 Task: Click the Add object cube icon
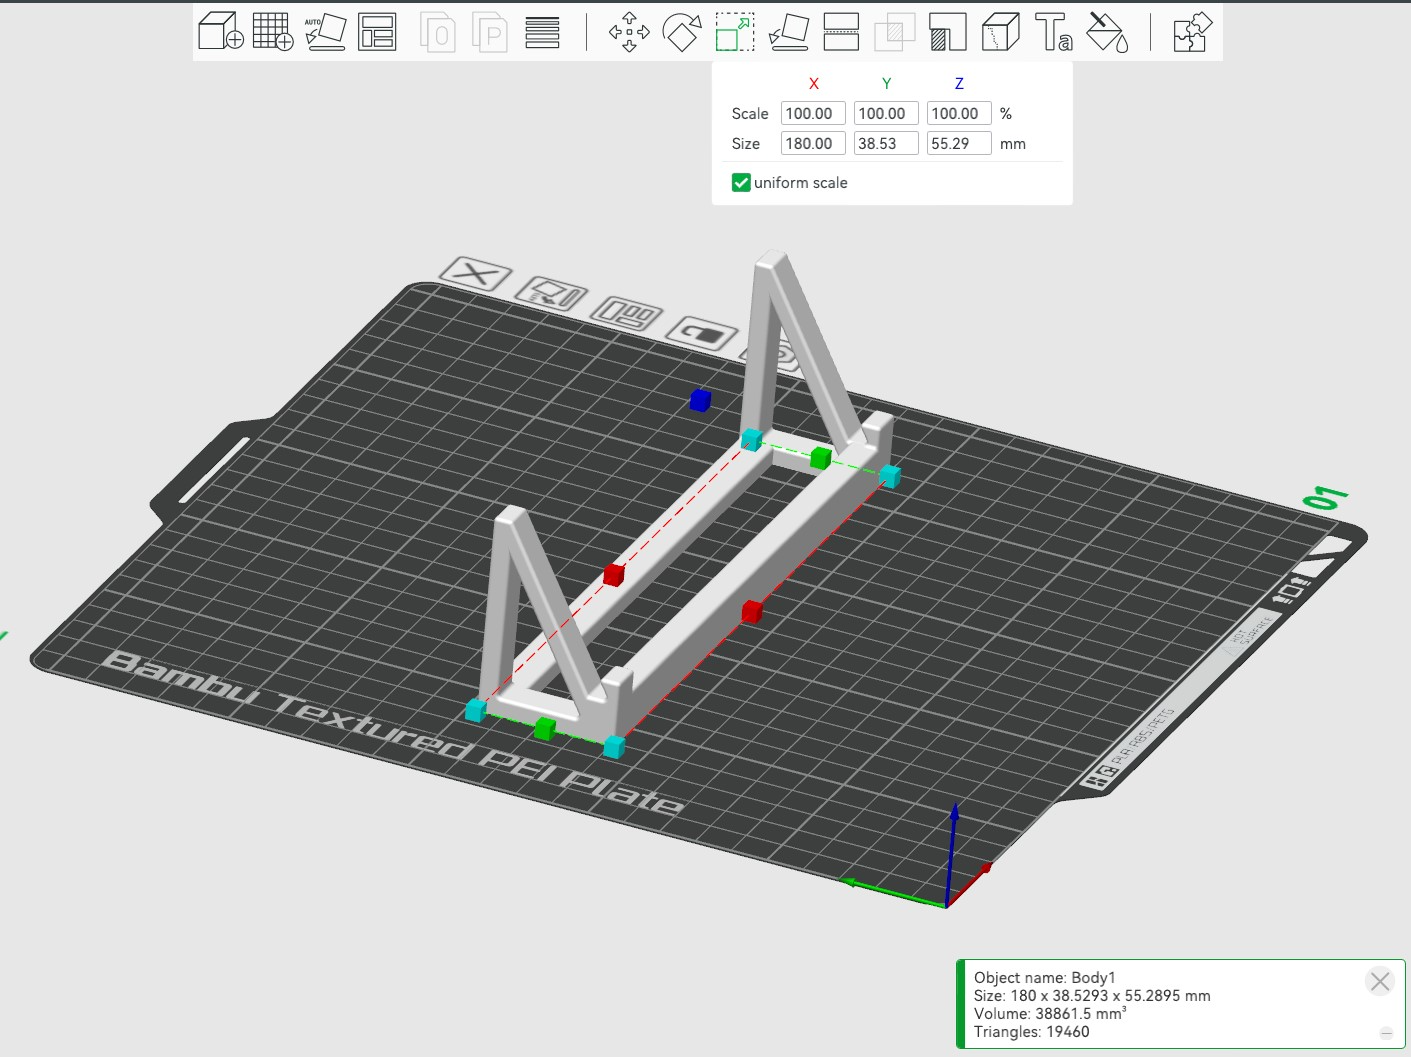(221, 31)
